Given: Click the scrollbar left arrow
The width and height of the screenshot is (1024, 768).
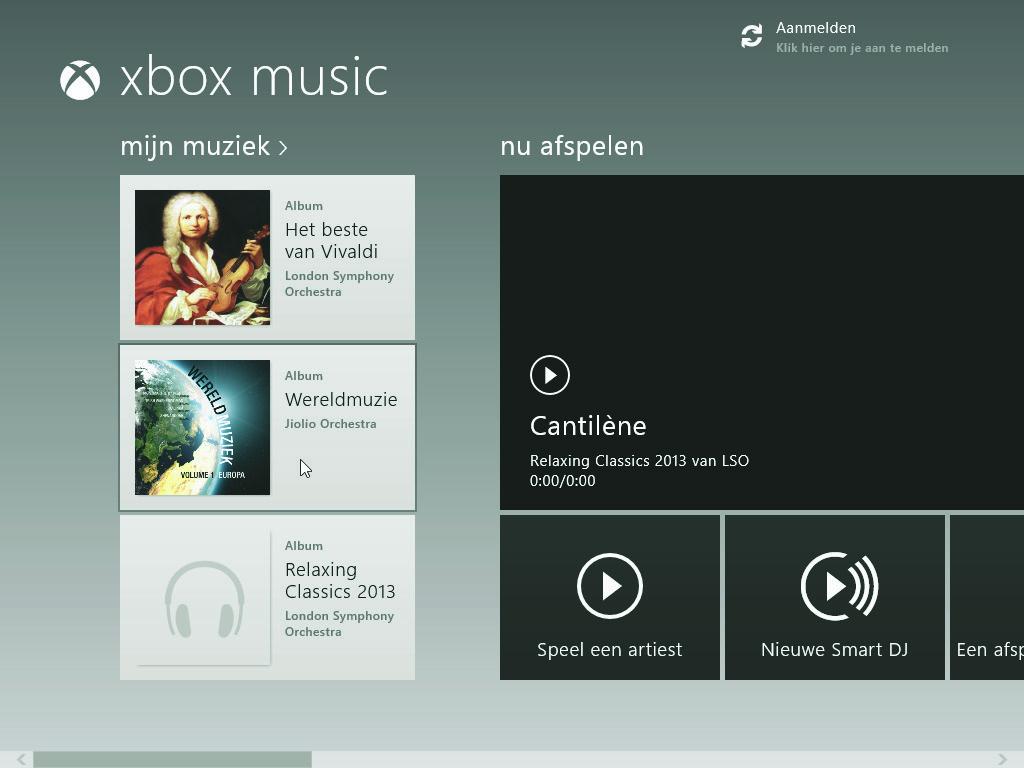Looking at the screenshot, I should coord(21,760).
